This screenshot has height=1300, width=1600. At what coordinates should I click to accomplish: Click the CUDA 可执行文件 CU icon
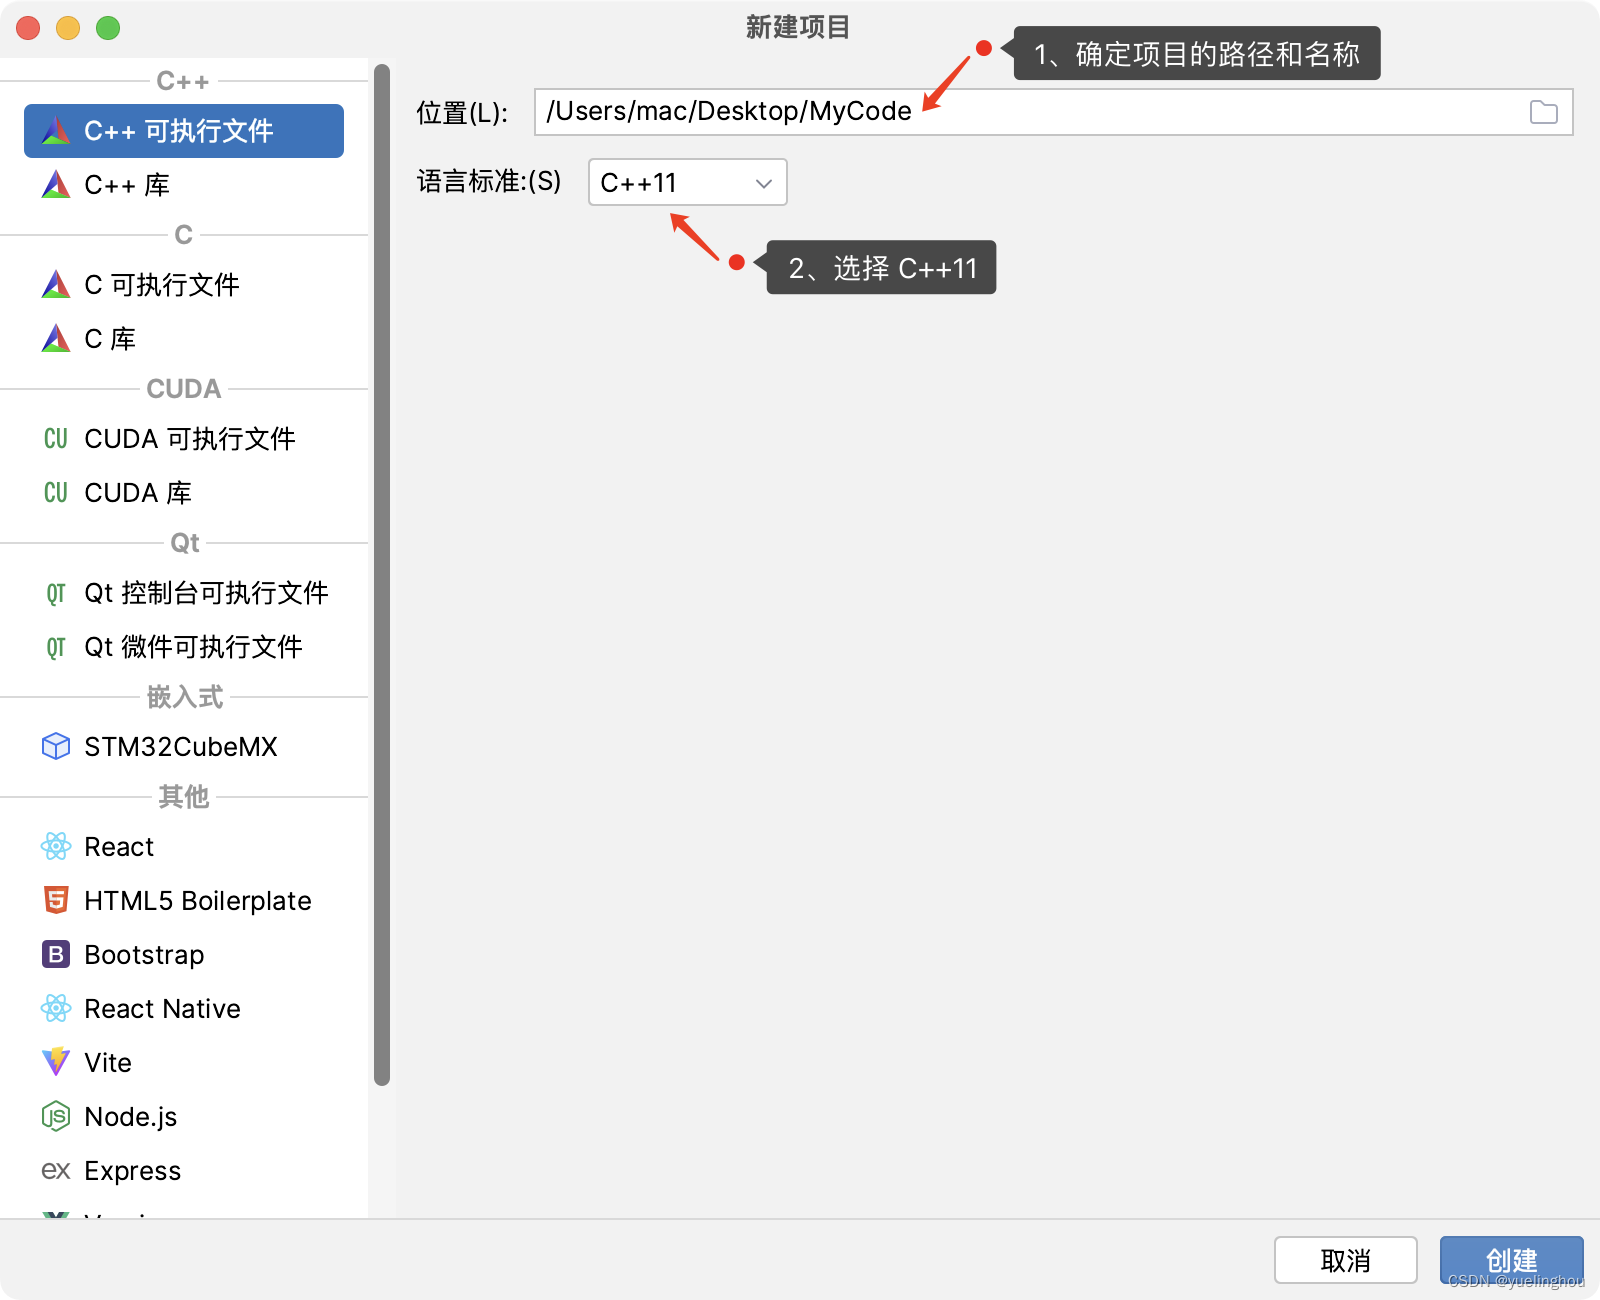tap(56, 439)
